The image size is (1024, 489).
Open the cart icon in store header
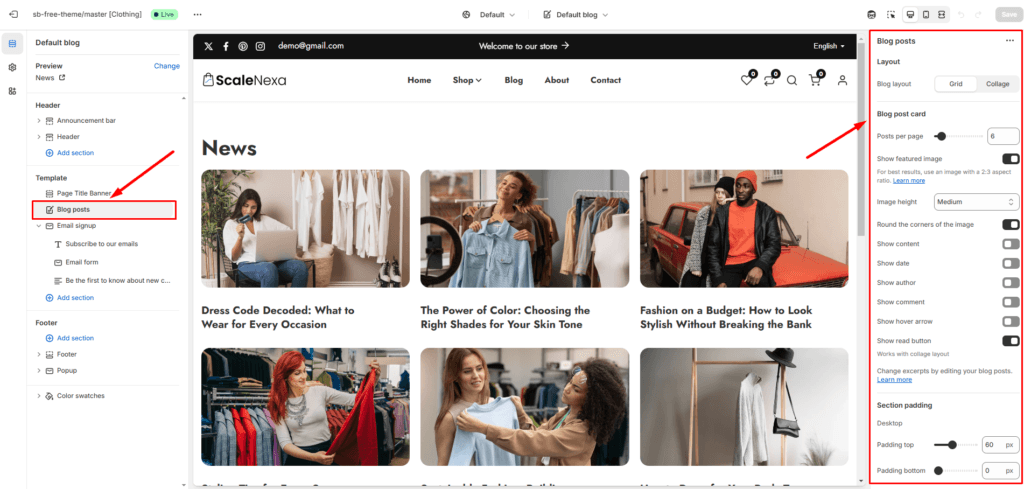click(x=814, y=81)
